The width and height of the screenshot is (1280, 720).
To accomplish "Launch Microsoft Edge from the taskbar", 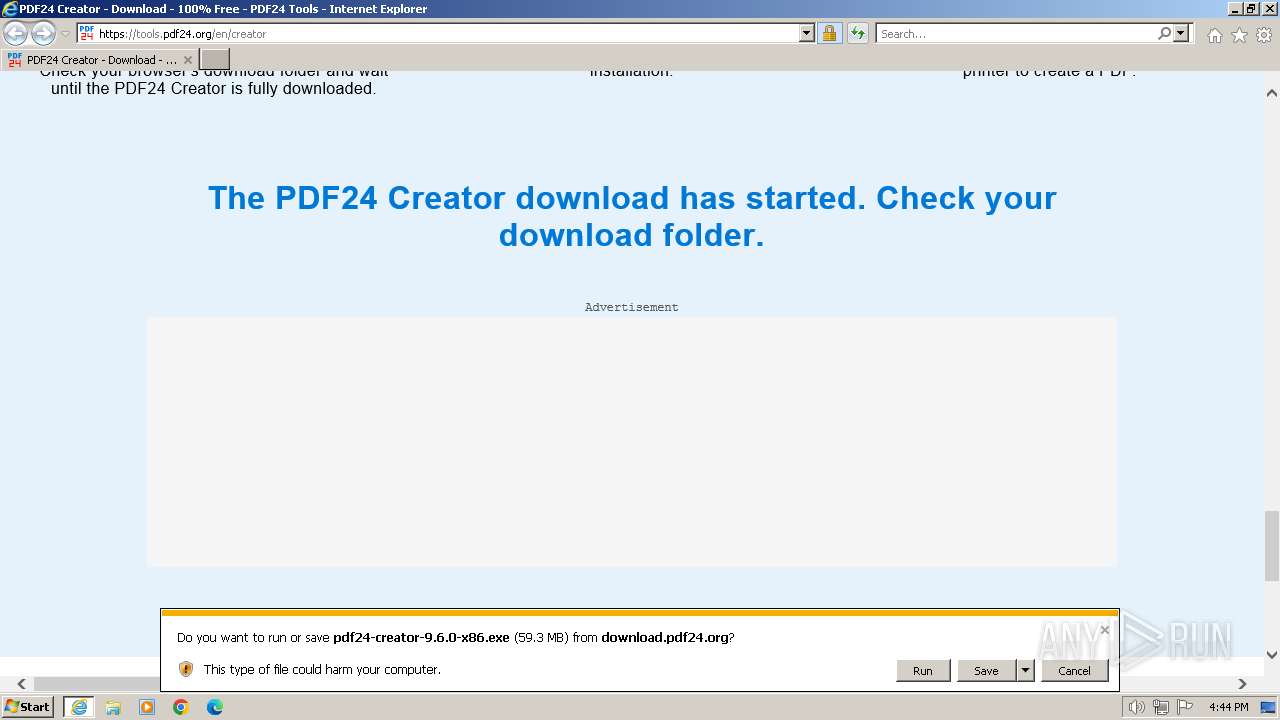I will [215, 707].
